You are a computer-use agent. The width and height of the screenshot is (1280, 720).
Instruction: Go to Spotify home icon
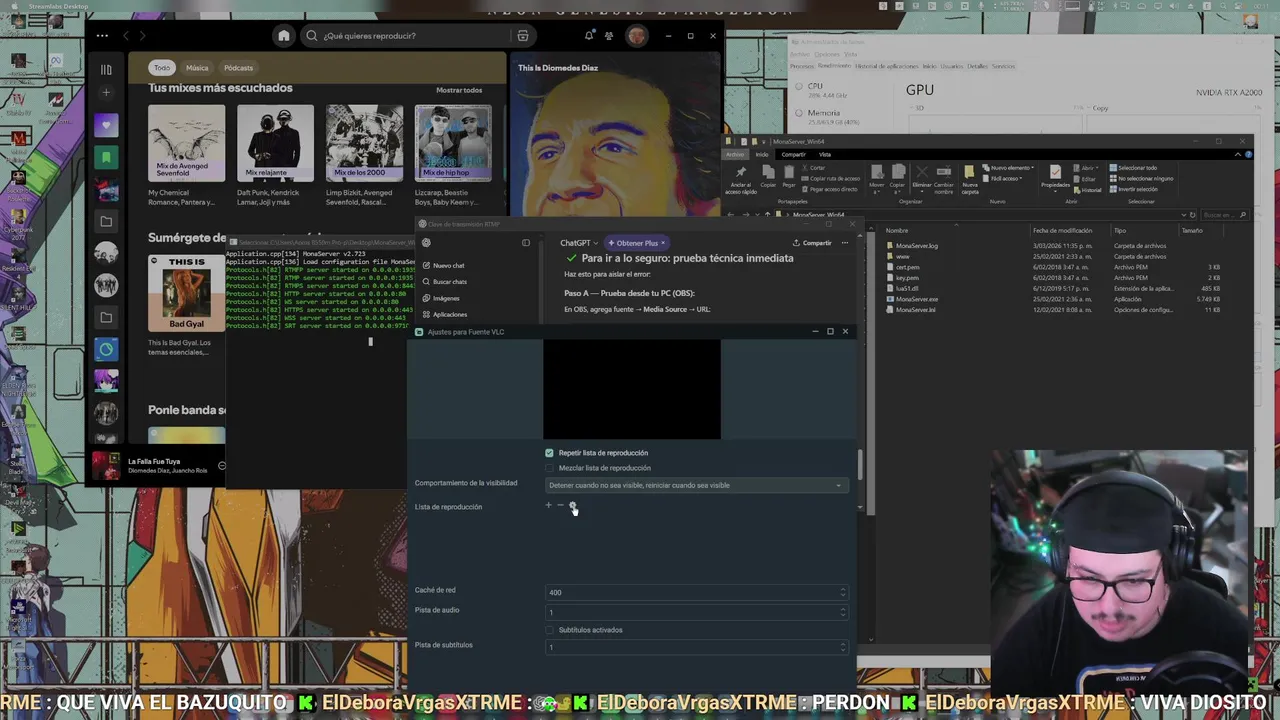[284, 36]
